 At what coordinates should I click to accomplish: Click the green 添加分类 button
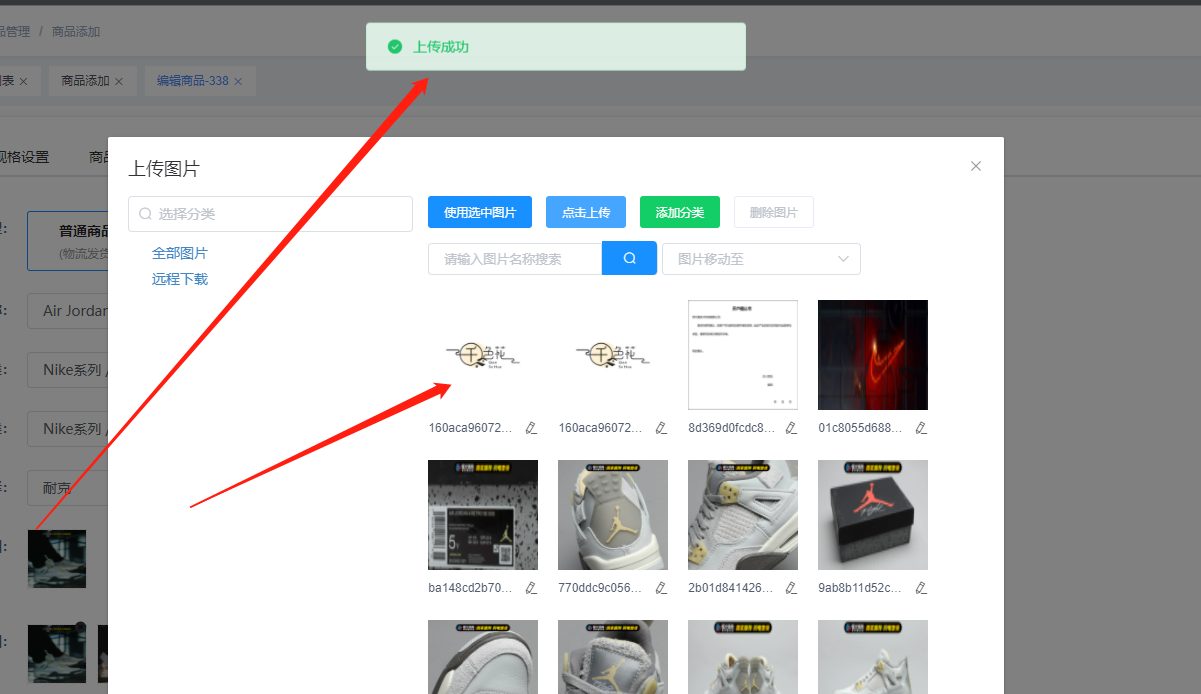click(x=680, y=212)
